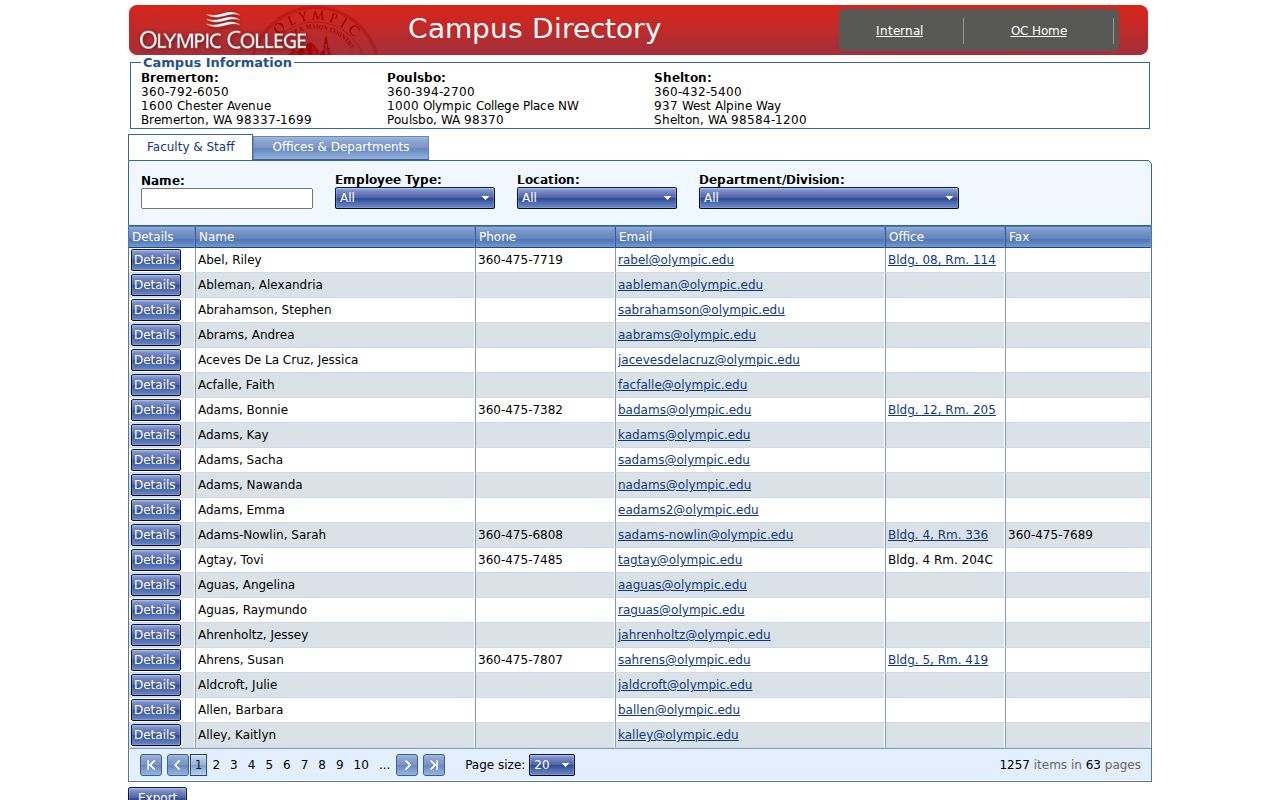Open Details for Abrams, Andrea

pyautogui.click(x=155, y=335)
